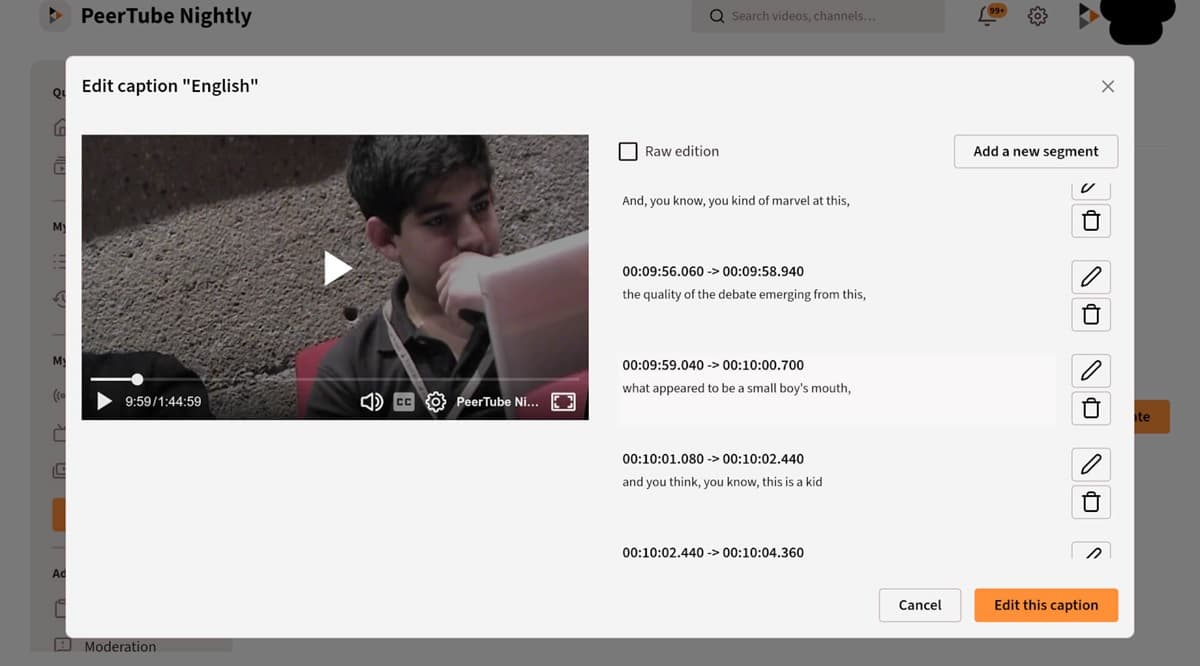Open the PeerTube Ni... link in player

coord(497,401)
